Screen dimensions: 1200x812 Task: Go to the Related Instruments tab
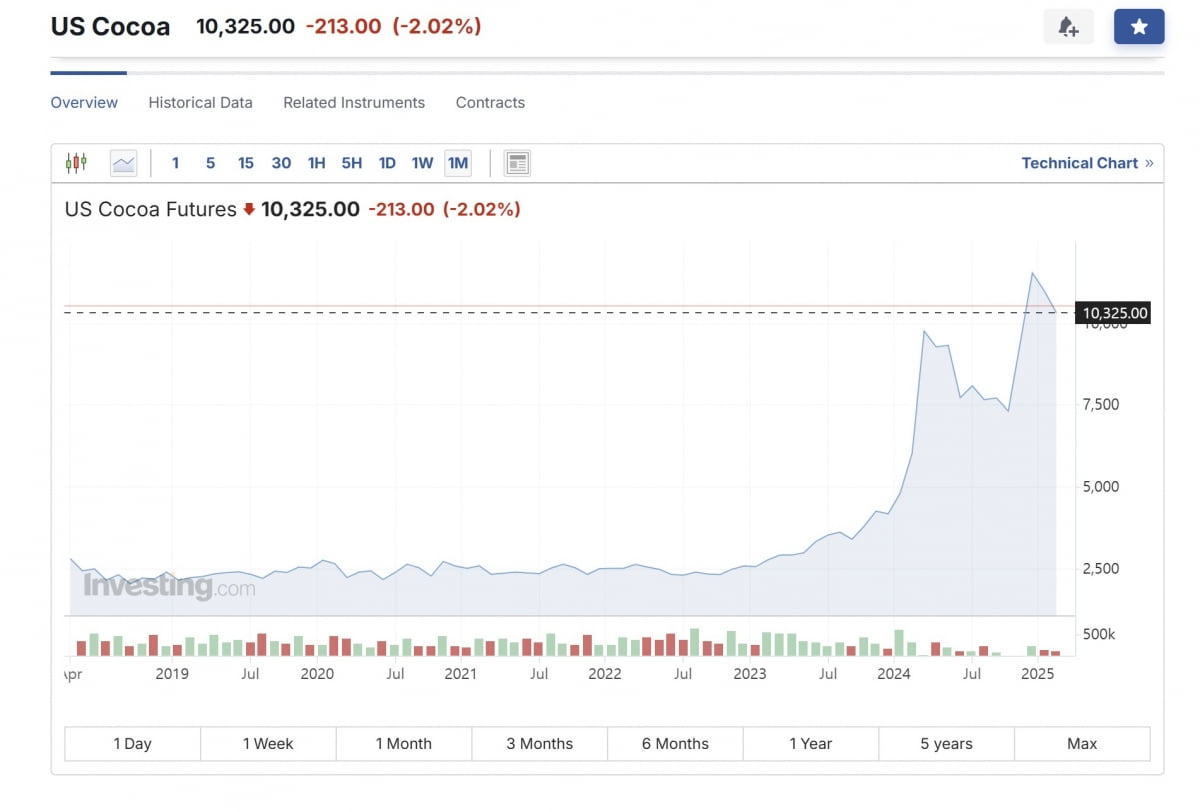point(354,102)
